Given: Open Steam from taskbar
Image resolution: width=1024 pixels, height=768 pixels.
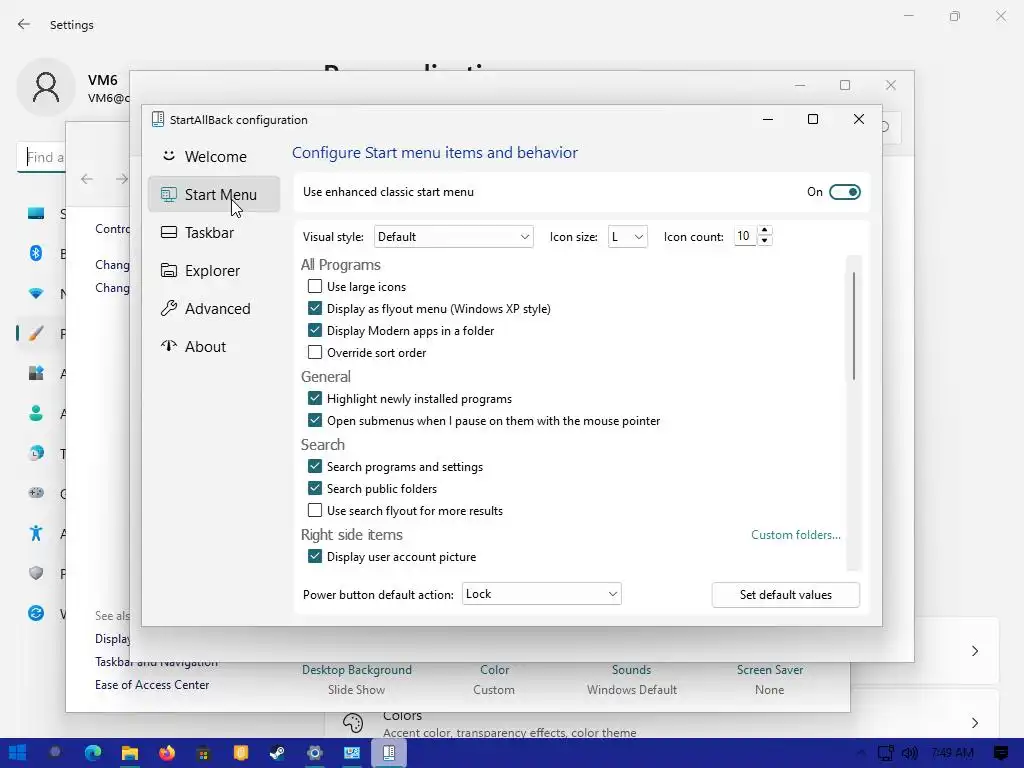Looking at the screenshot, I should (278, 753).
